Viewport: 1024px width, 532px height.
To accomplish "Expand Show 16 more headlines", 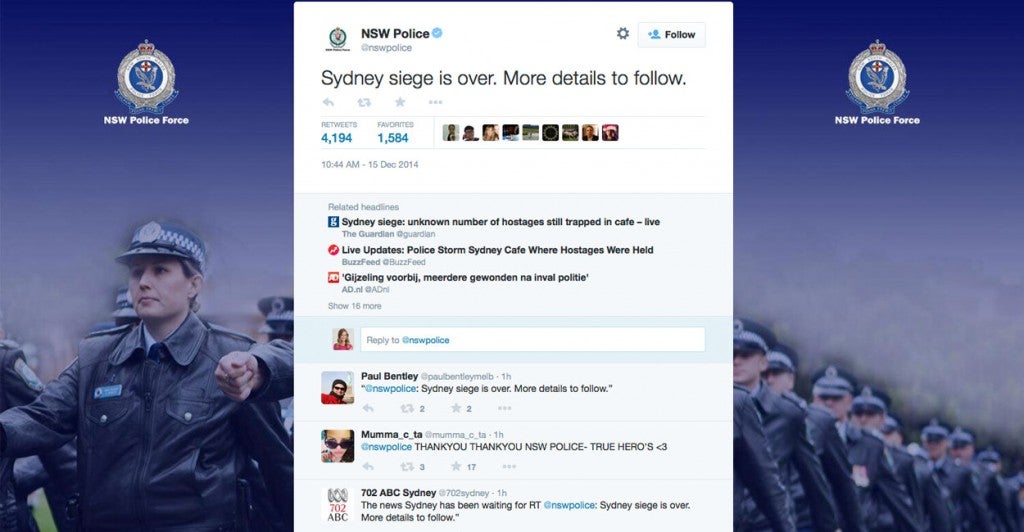I will coord(352,305).
